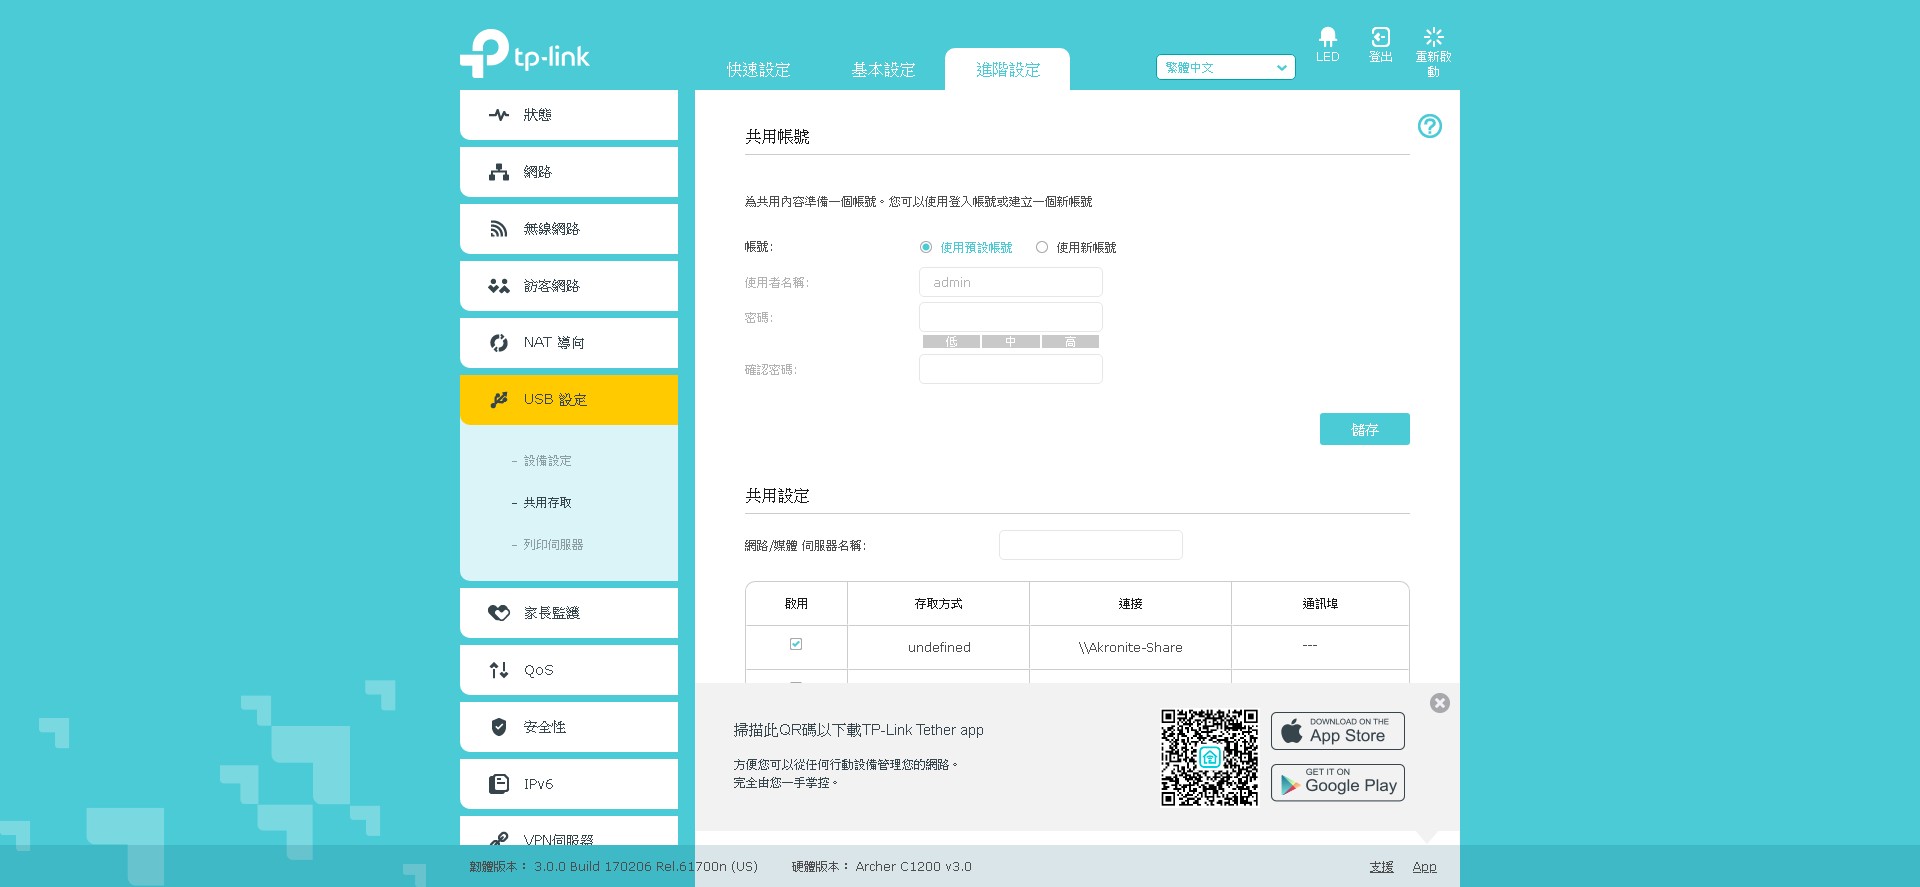Click the 狀態 status pulse icon
This screenshot has height=887, width=1920.
[x=499, y=115]
